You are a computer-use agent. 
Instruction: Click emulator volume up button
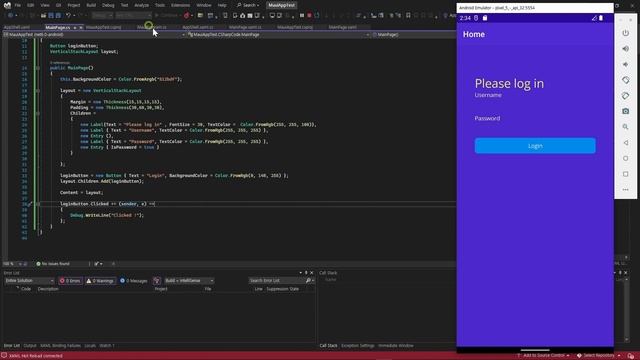pyautogui.click(x=625, y=49)
